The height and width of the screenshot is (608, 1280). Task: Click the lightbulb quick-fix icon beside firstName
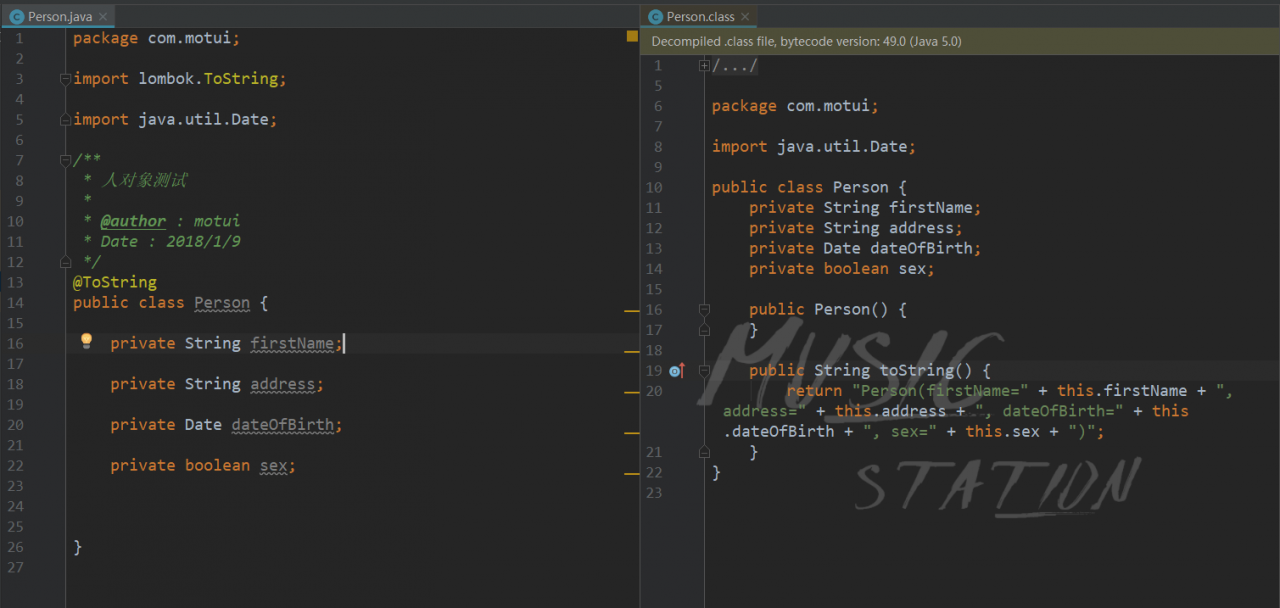click(x=86, y=341)
